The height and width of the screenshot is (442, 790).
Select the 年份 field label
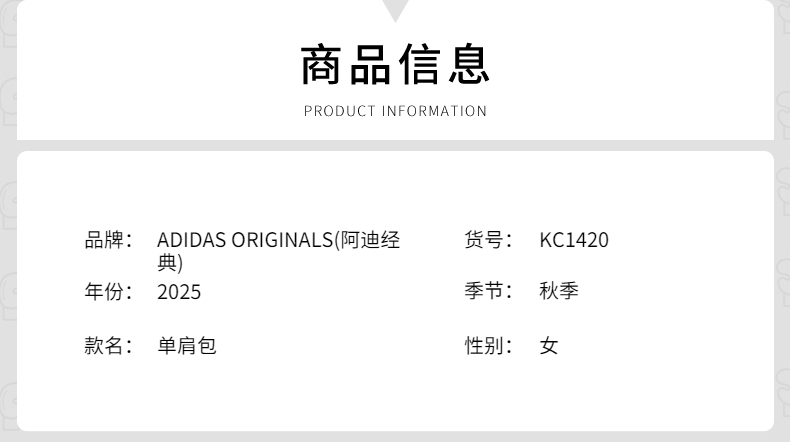click(x=108, y=292)
